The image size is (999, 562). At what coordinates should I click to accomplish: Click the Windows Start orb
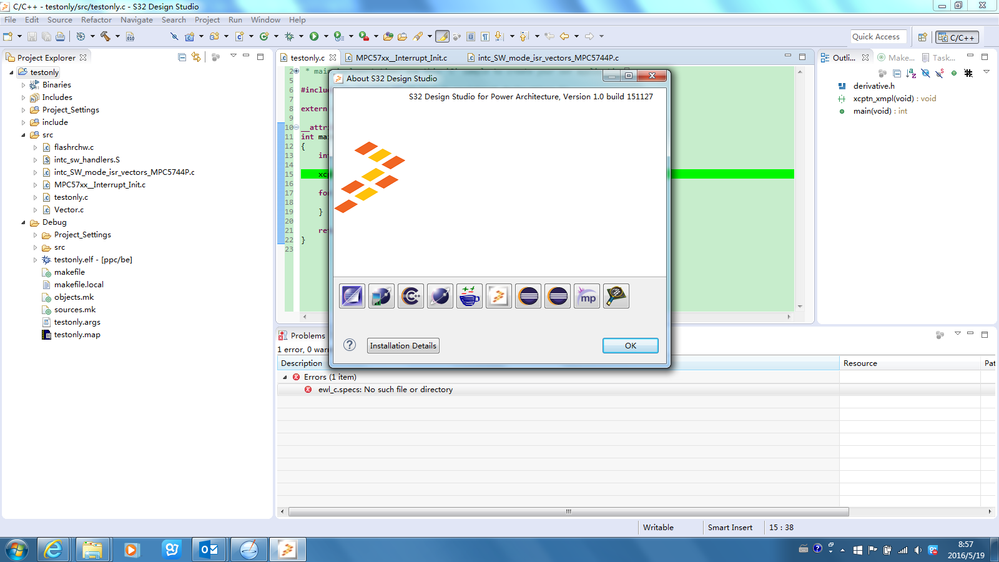17,549
